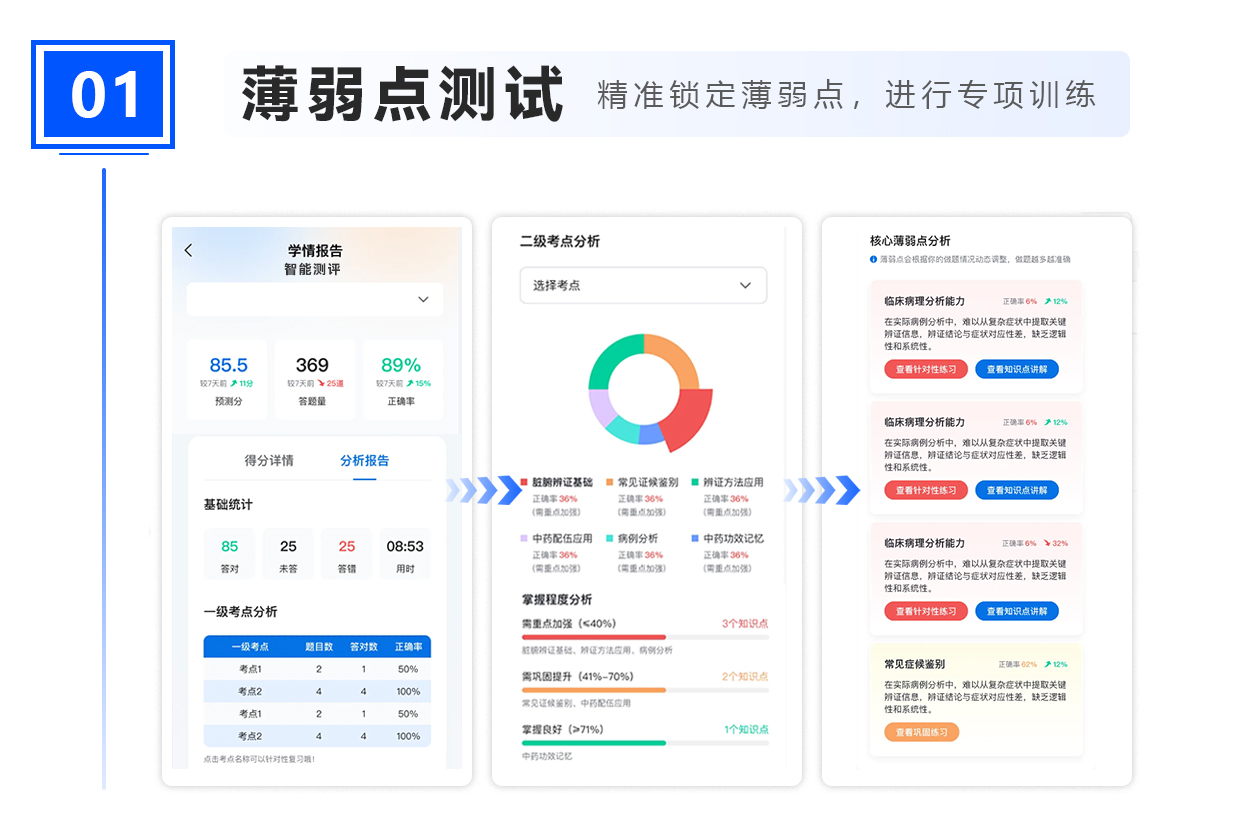Screen dimensions: 1242x839
Task: Go back using the 学情报告 header arrow
Action: pyautogui.click(x=188, y=251)
